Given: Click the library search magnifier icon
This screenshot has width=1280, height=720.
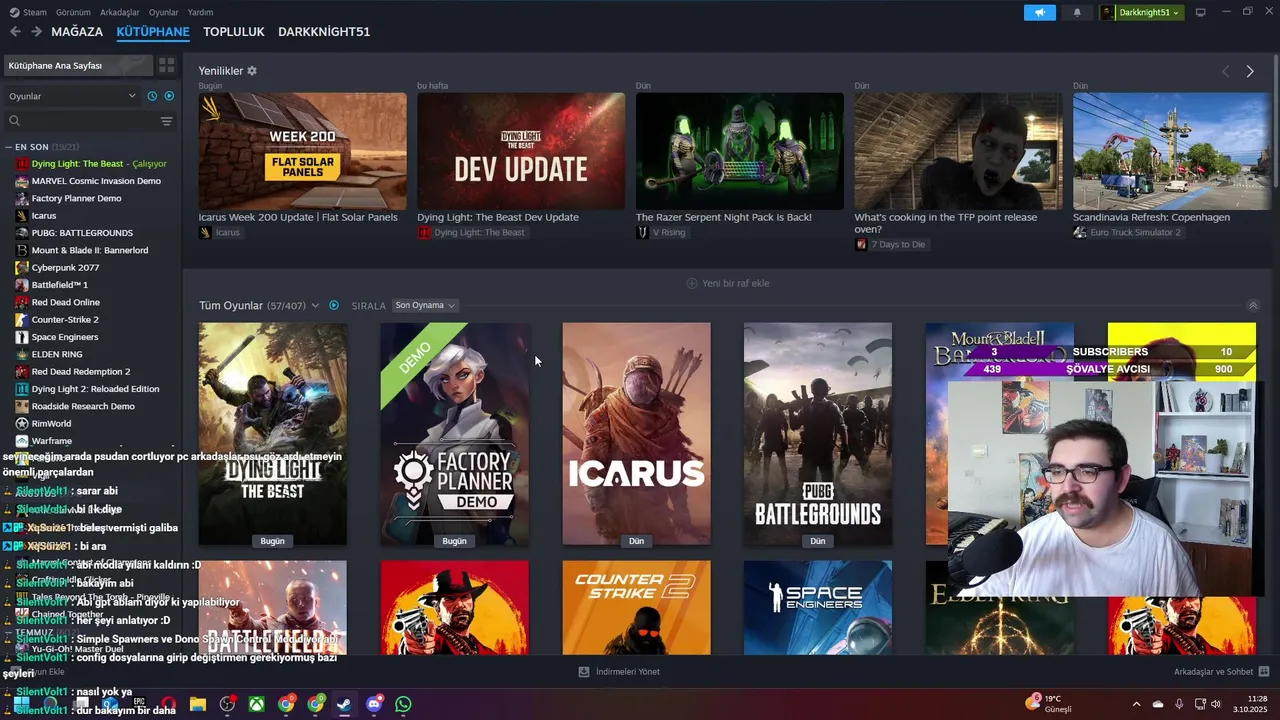Looking at the screenshot, I should pyautogui.click(x=14, y=121).
